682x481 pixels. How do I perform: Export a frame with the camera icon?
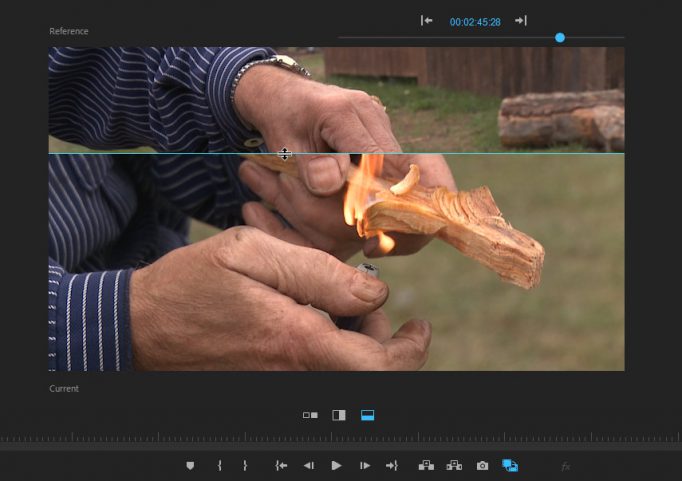click(482, 466)
